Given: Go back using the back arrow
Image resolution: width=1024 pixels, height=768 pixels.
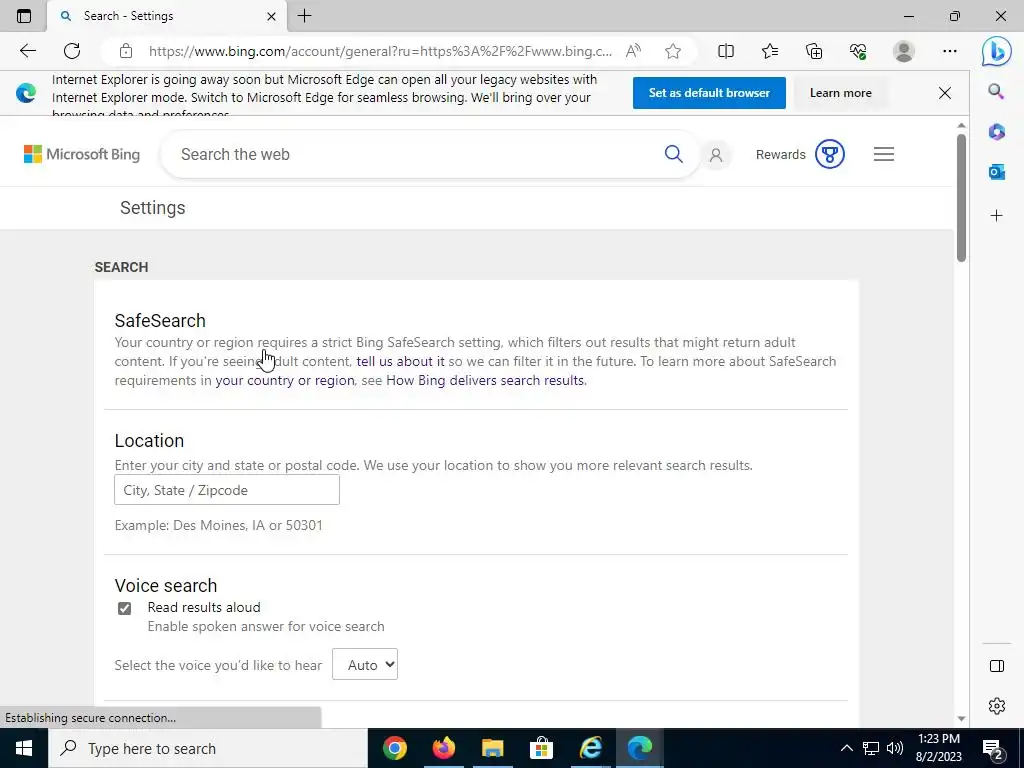Looking at the screenshot, I should pos(27,51).
